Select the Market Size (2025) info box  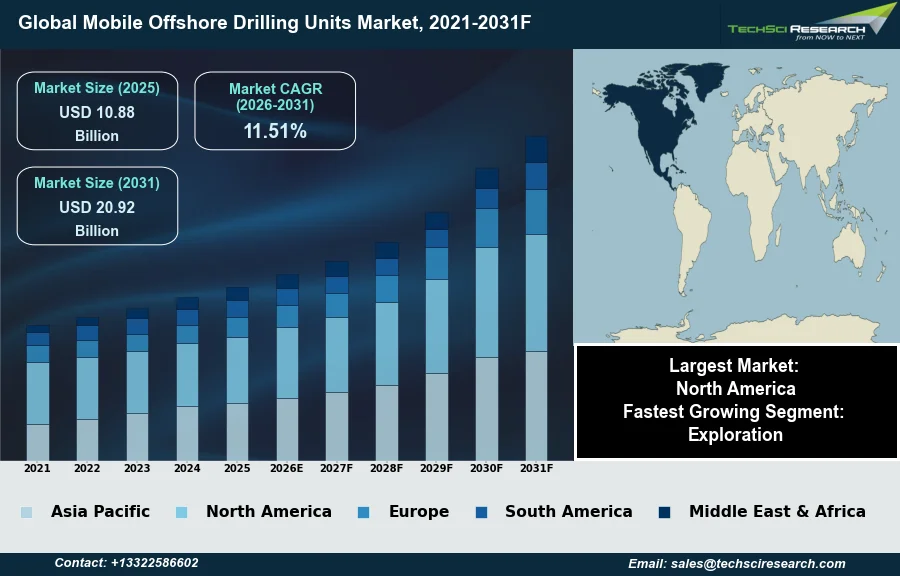(x=97, y=111)
